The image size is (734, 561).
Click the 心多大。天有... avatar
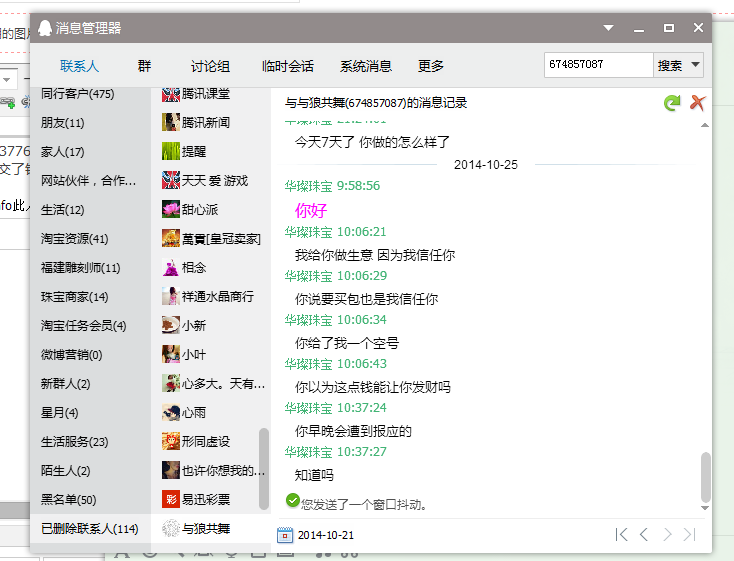(171, 384)
